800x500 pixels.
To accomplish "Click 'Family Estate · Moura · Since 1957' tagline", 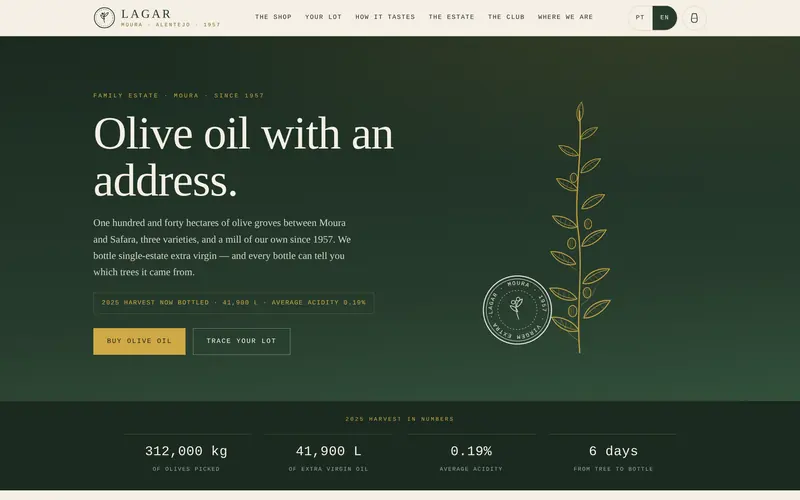I will (x=179, y=96).
